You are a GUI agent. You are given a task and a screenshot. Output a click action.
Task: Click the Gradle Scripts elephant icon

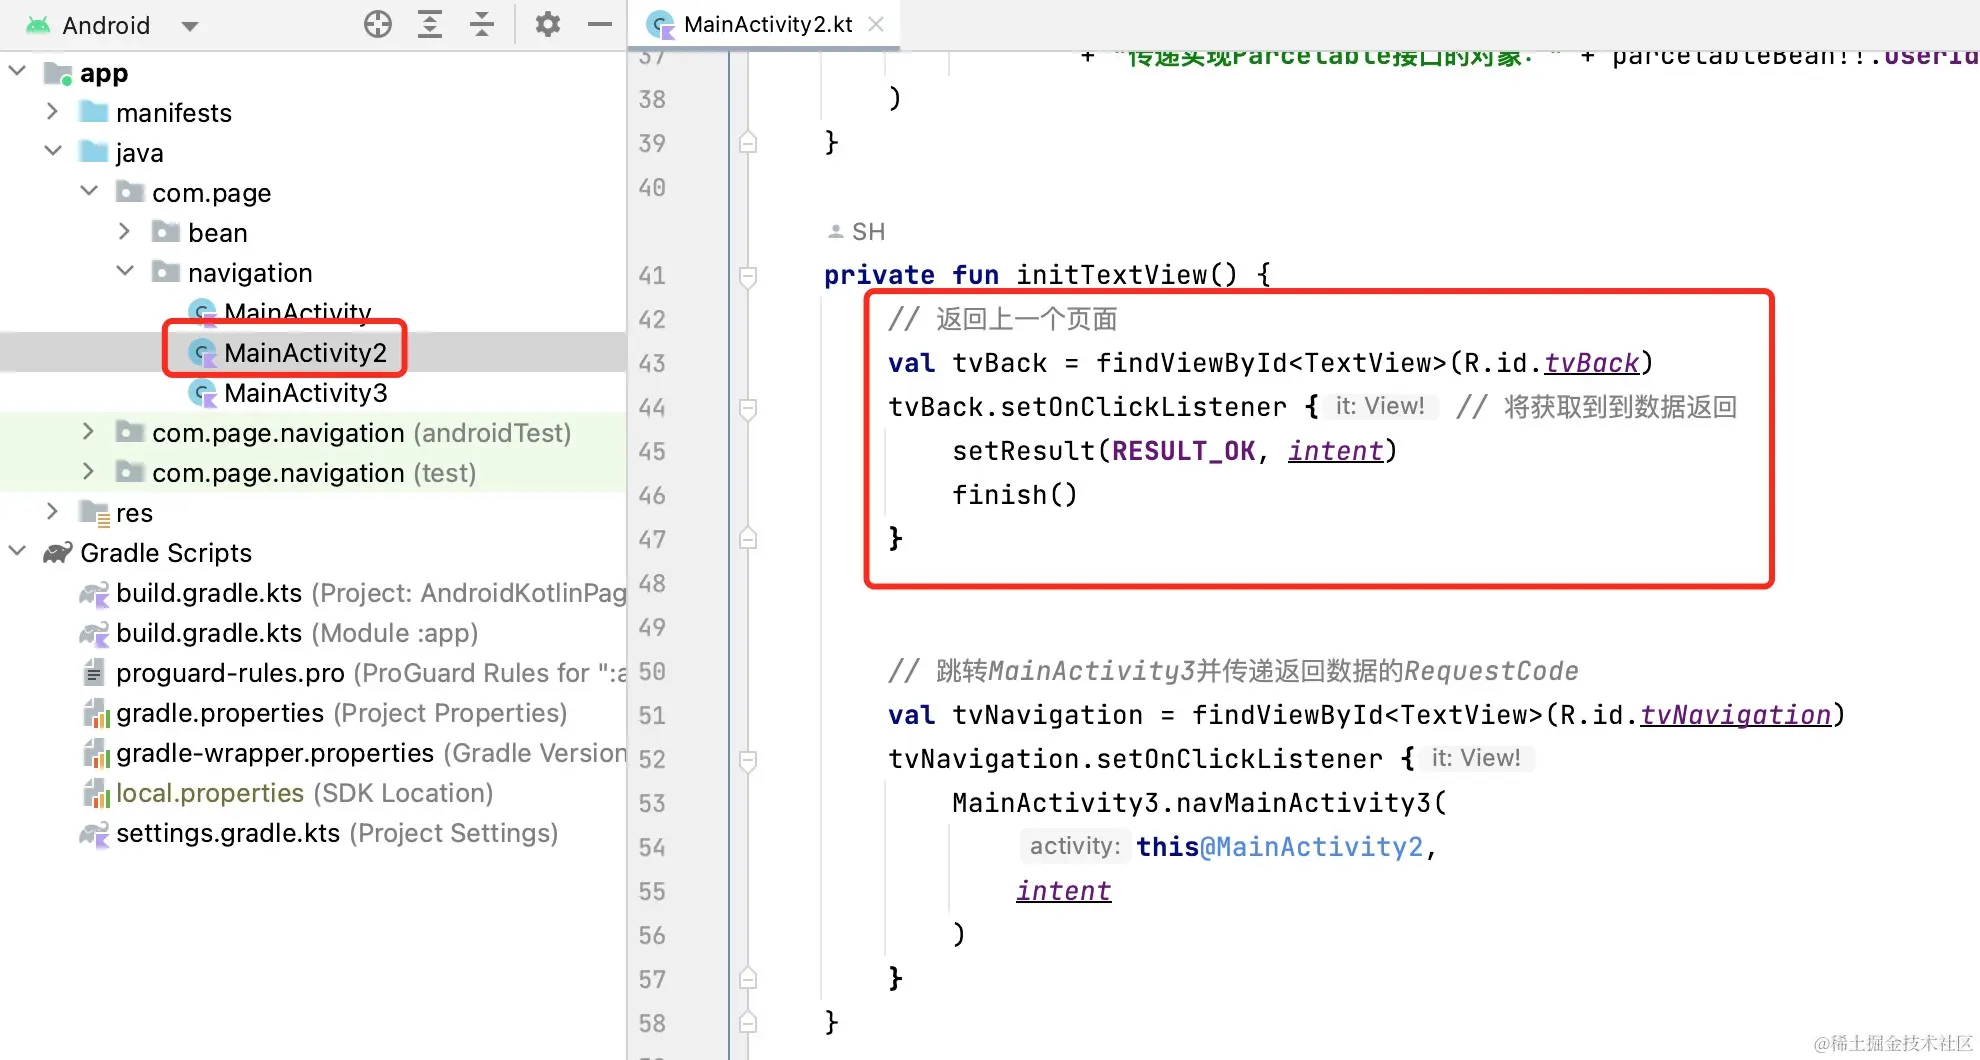tap(58, 553)
